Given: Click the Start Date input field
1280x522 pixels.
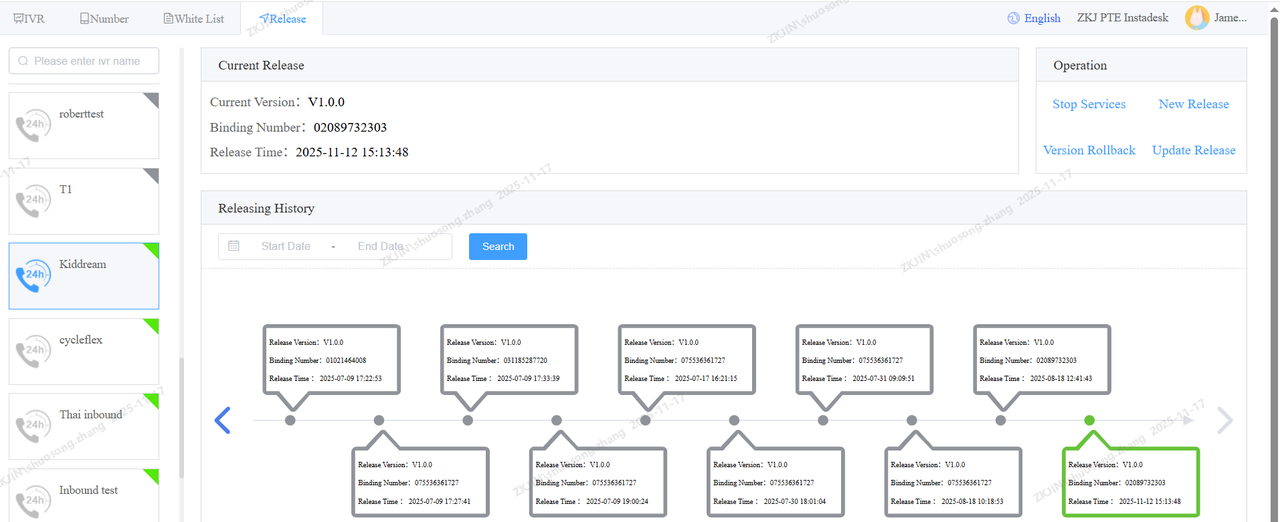Looking at the screenshot, I should (x=286, y=246).
